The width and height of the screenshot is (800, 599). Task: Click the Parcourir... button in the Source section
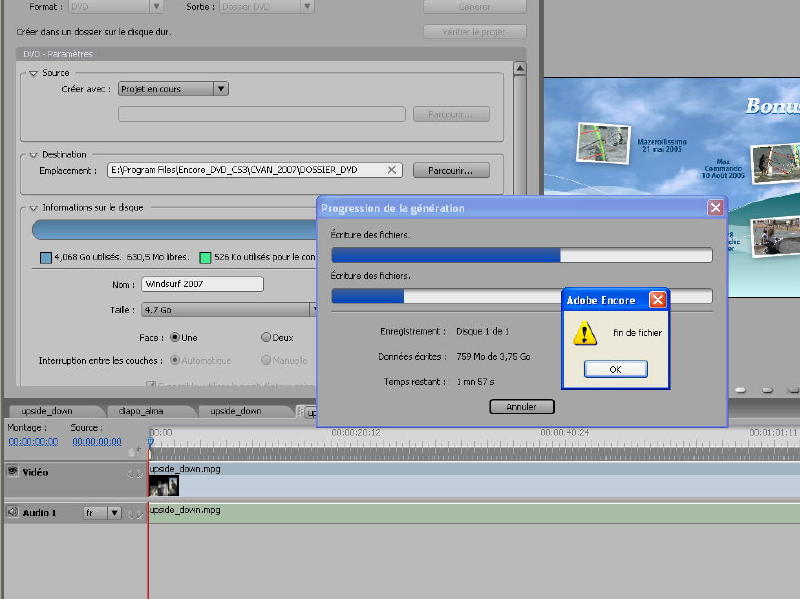click(451, 114)
